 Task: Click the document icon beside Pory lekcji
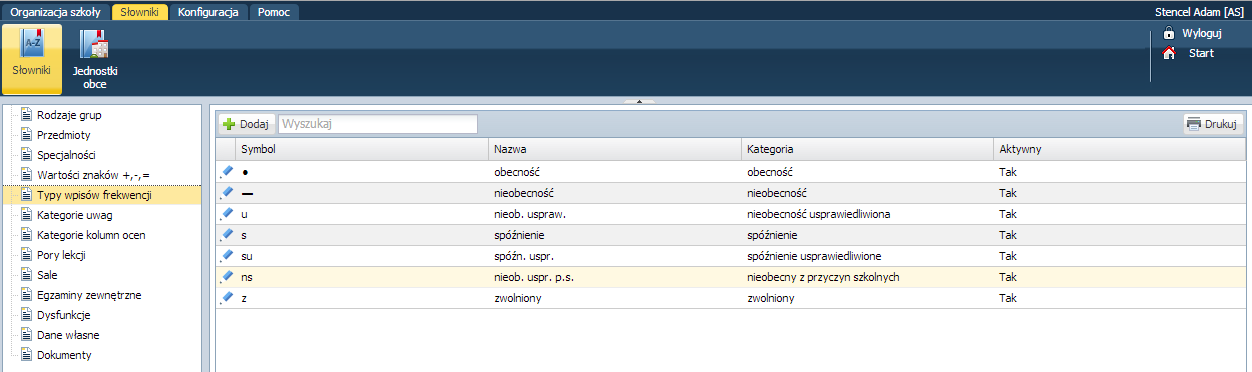coord(27,255)
